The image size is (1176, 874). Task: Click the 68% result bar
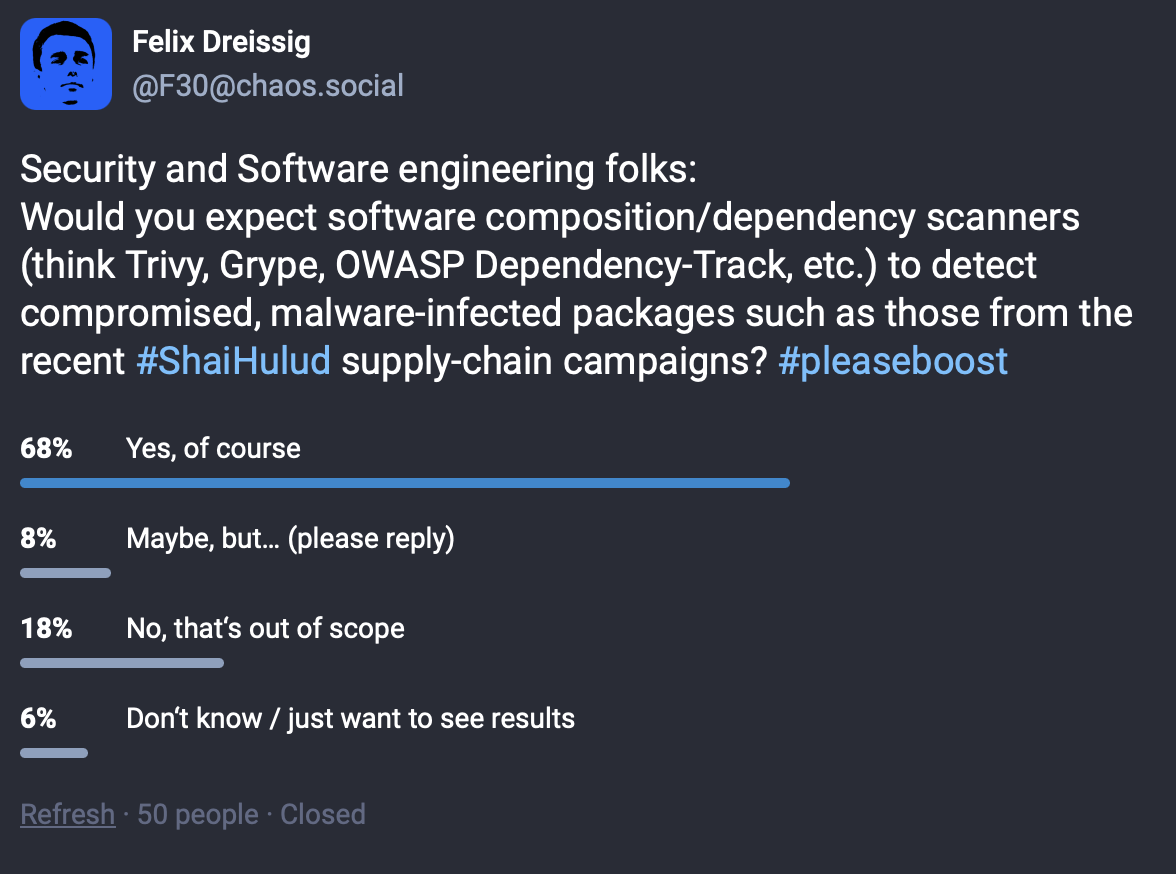(405, 483)
